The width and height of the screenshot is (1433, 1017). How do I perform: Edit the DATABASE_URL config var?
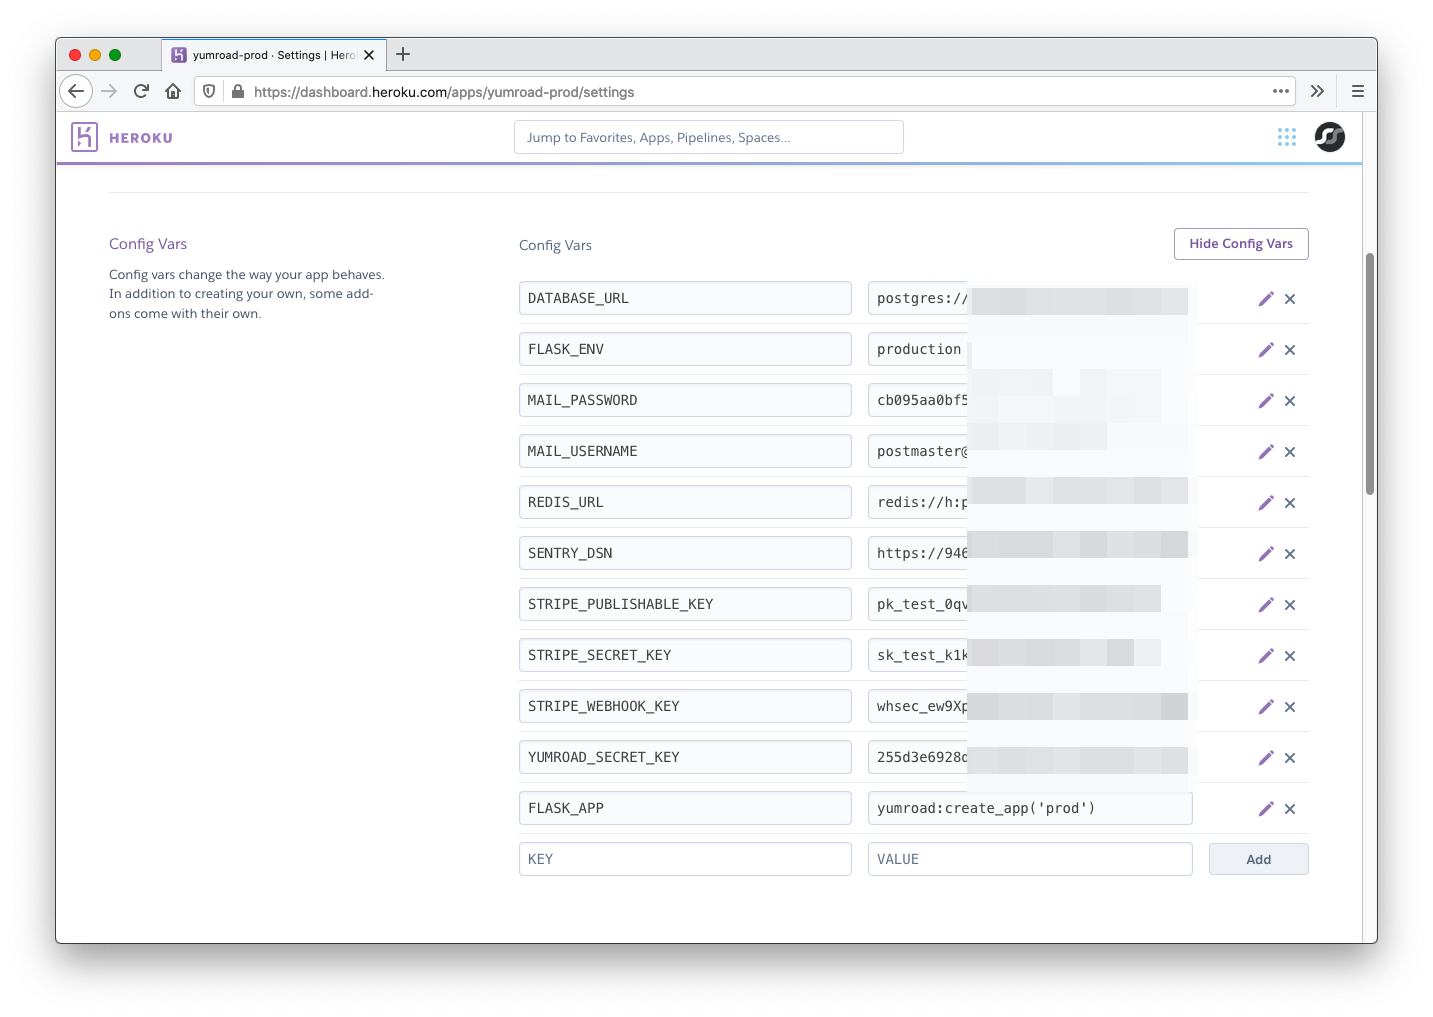pos(1266,299)
